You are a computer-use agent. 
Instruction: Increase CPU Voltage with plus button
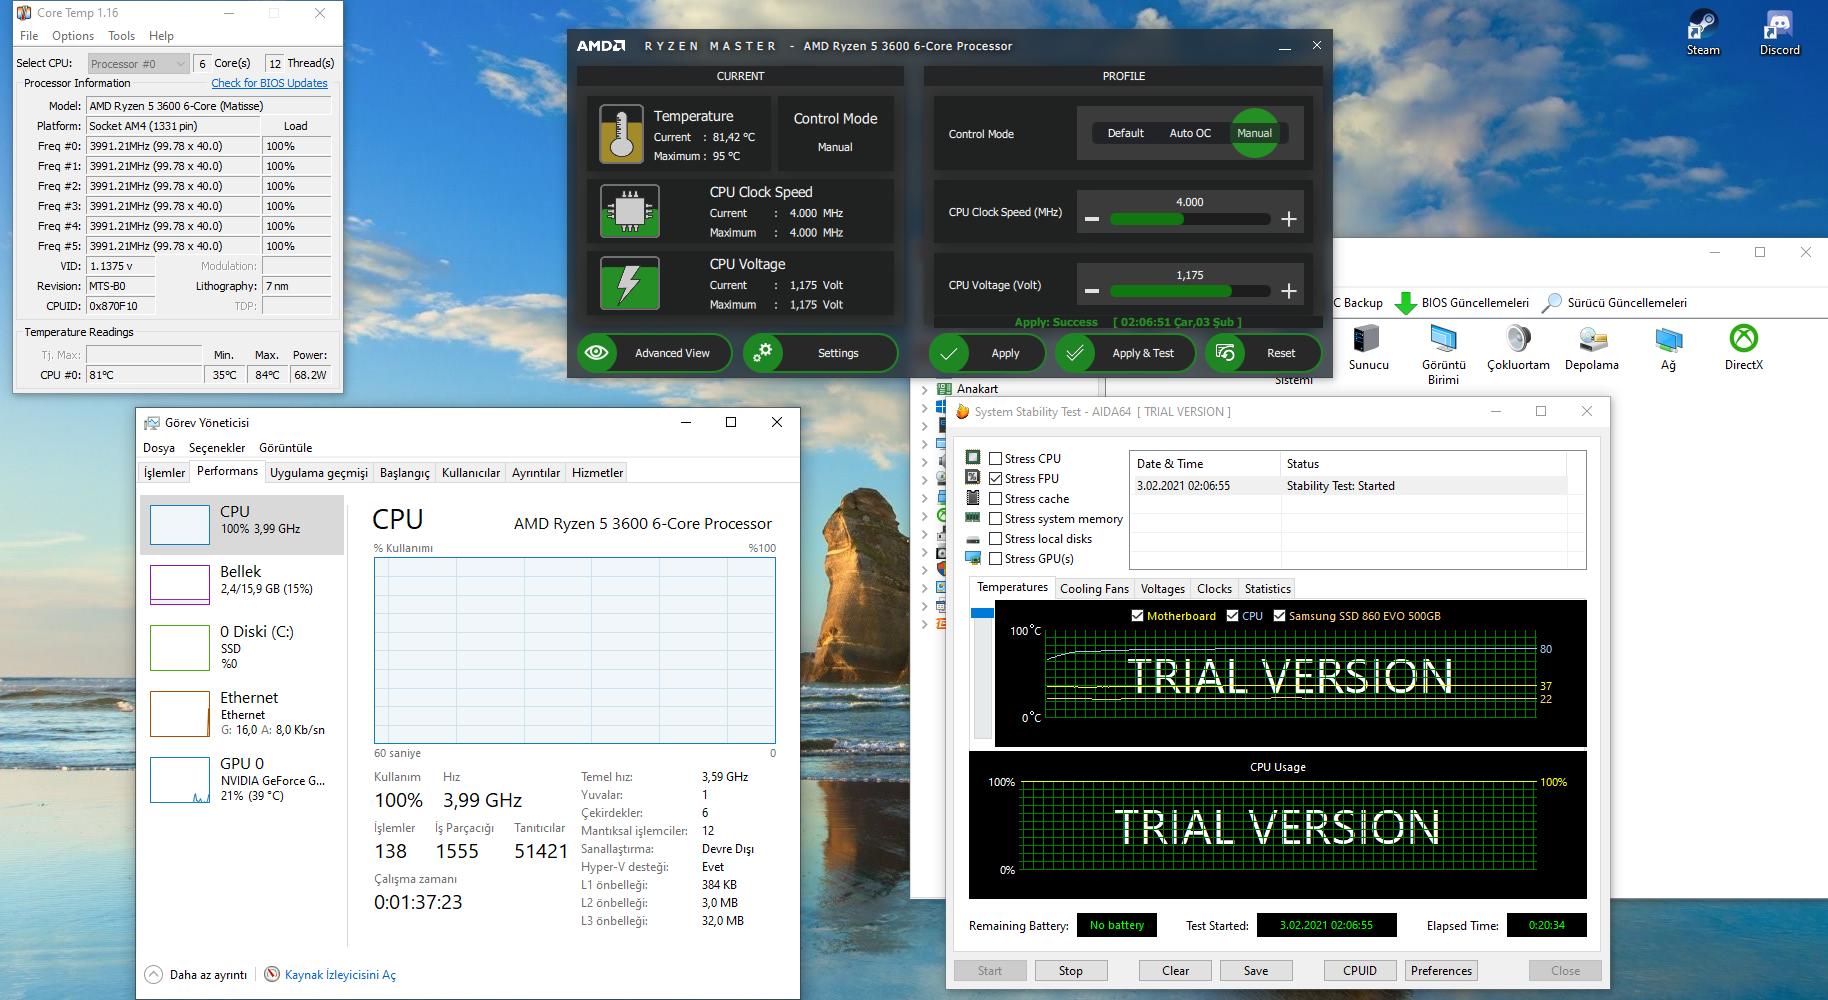[1289, 291]
